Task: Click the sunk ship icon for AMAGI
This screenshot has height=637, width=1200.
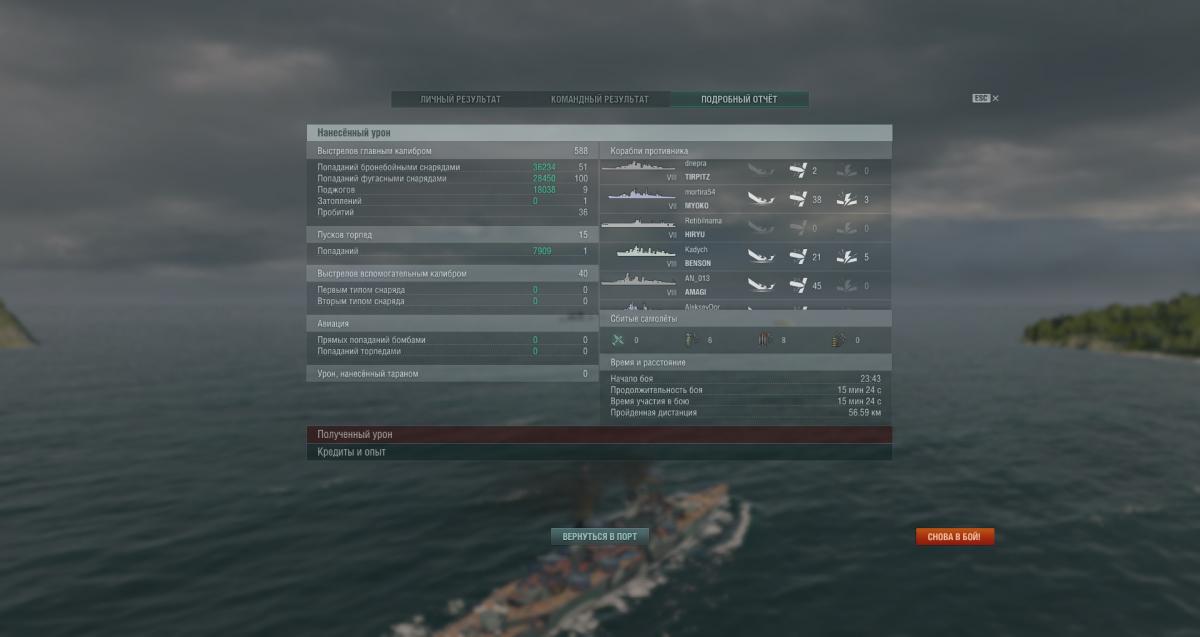Action: pos(761,285)
